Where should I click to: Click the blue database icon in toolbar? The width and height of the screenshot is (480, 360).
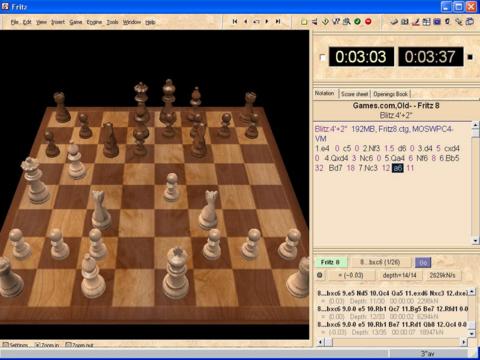437,22
